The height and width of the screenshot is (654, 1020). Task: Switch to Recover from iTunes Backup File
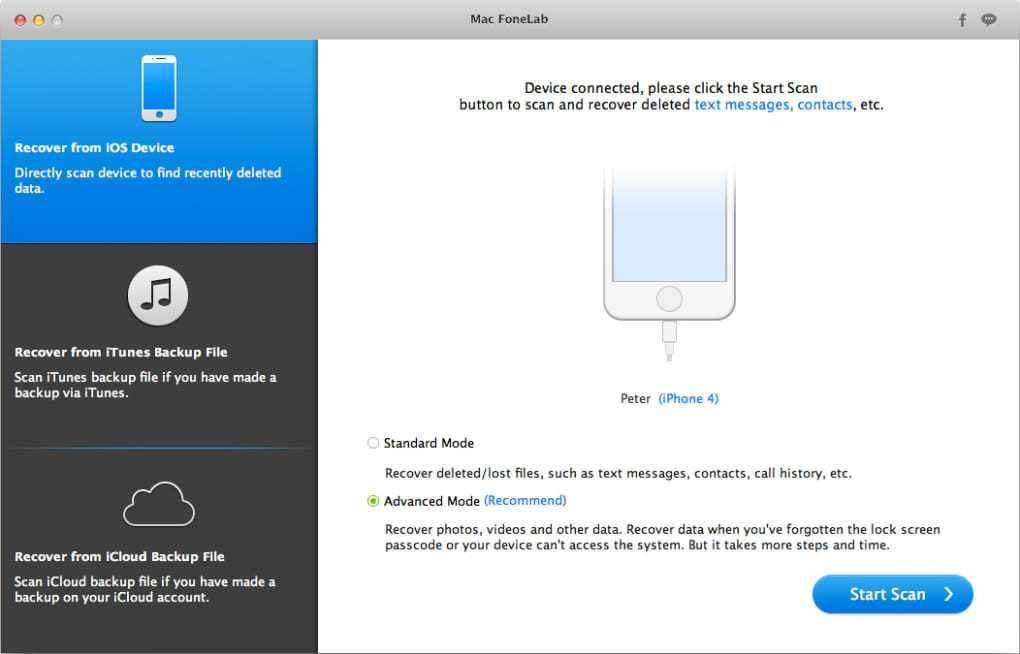click(159, 345)
